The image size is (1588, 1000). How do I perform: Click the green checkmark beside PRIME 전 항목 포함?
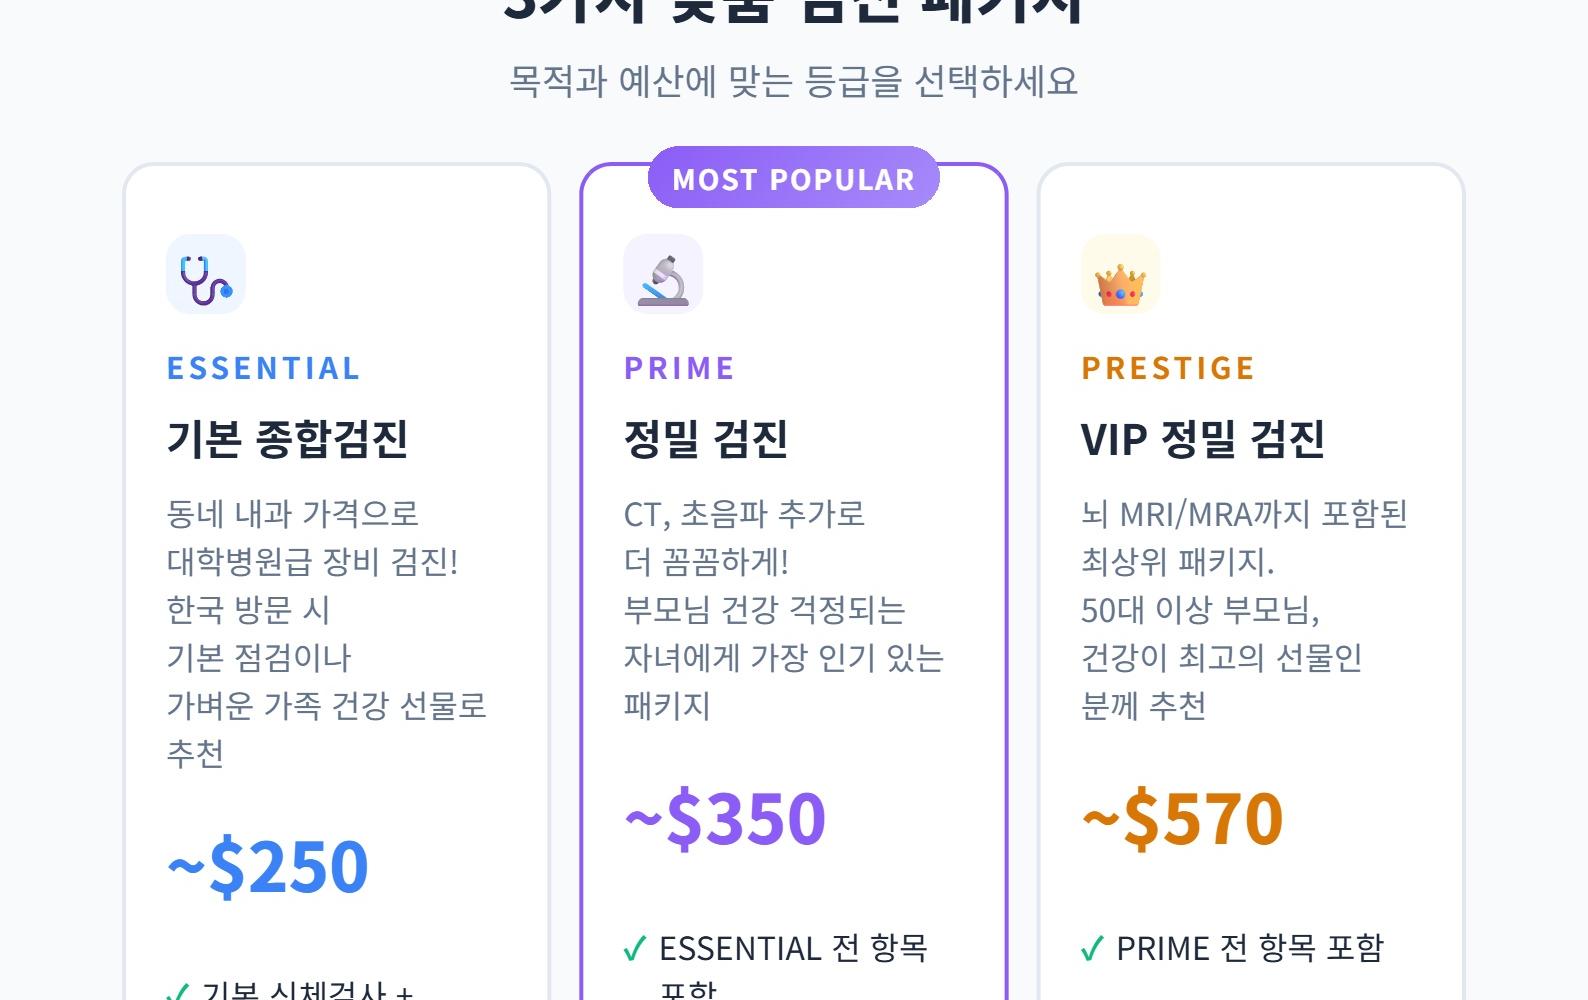(x=1092, y=948)
